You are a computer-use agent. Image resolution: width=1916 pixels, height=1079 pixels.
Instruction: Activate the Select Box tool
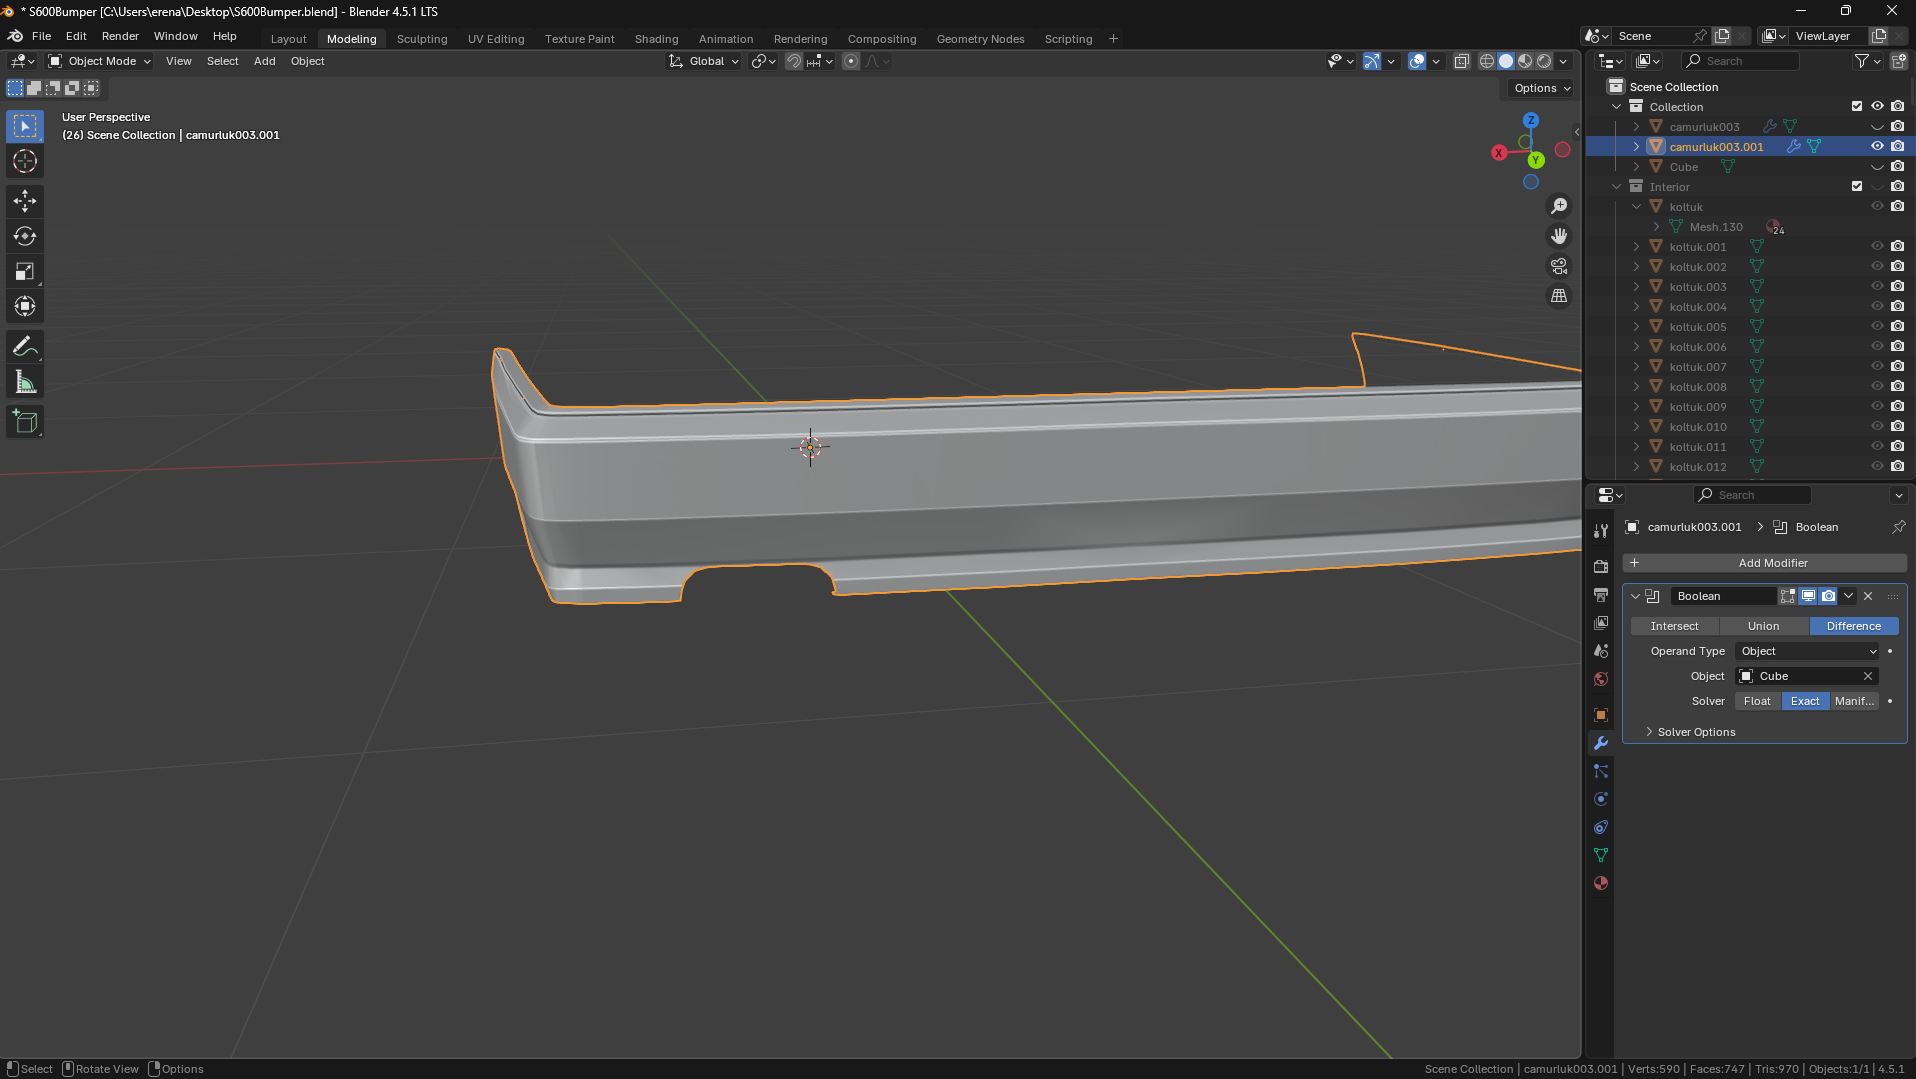tap(25, 126)
